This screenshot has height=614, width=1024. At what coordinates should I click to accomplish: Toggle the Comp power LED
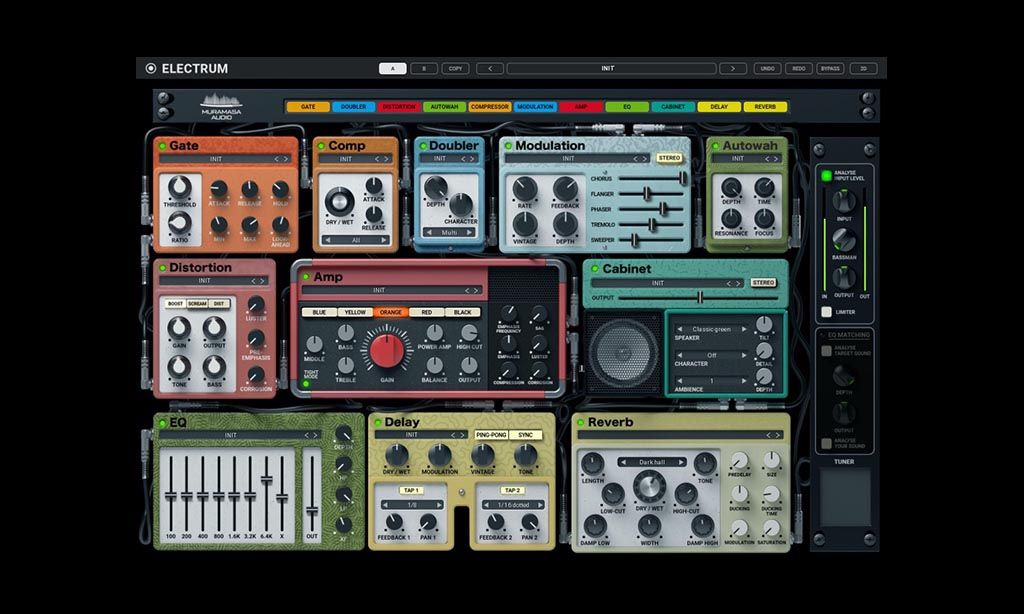click(321, 146)
